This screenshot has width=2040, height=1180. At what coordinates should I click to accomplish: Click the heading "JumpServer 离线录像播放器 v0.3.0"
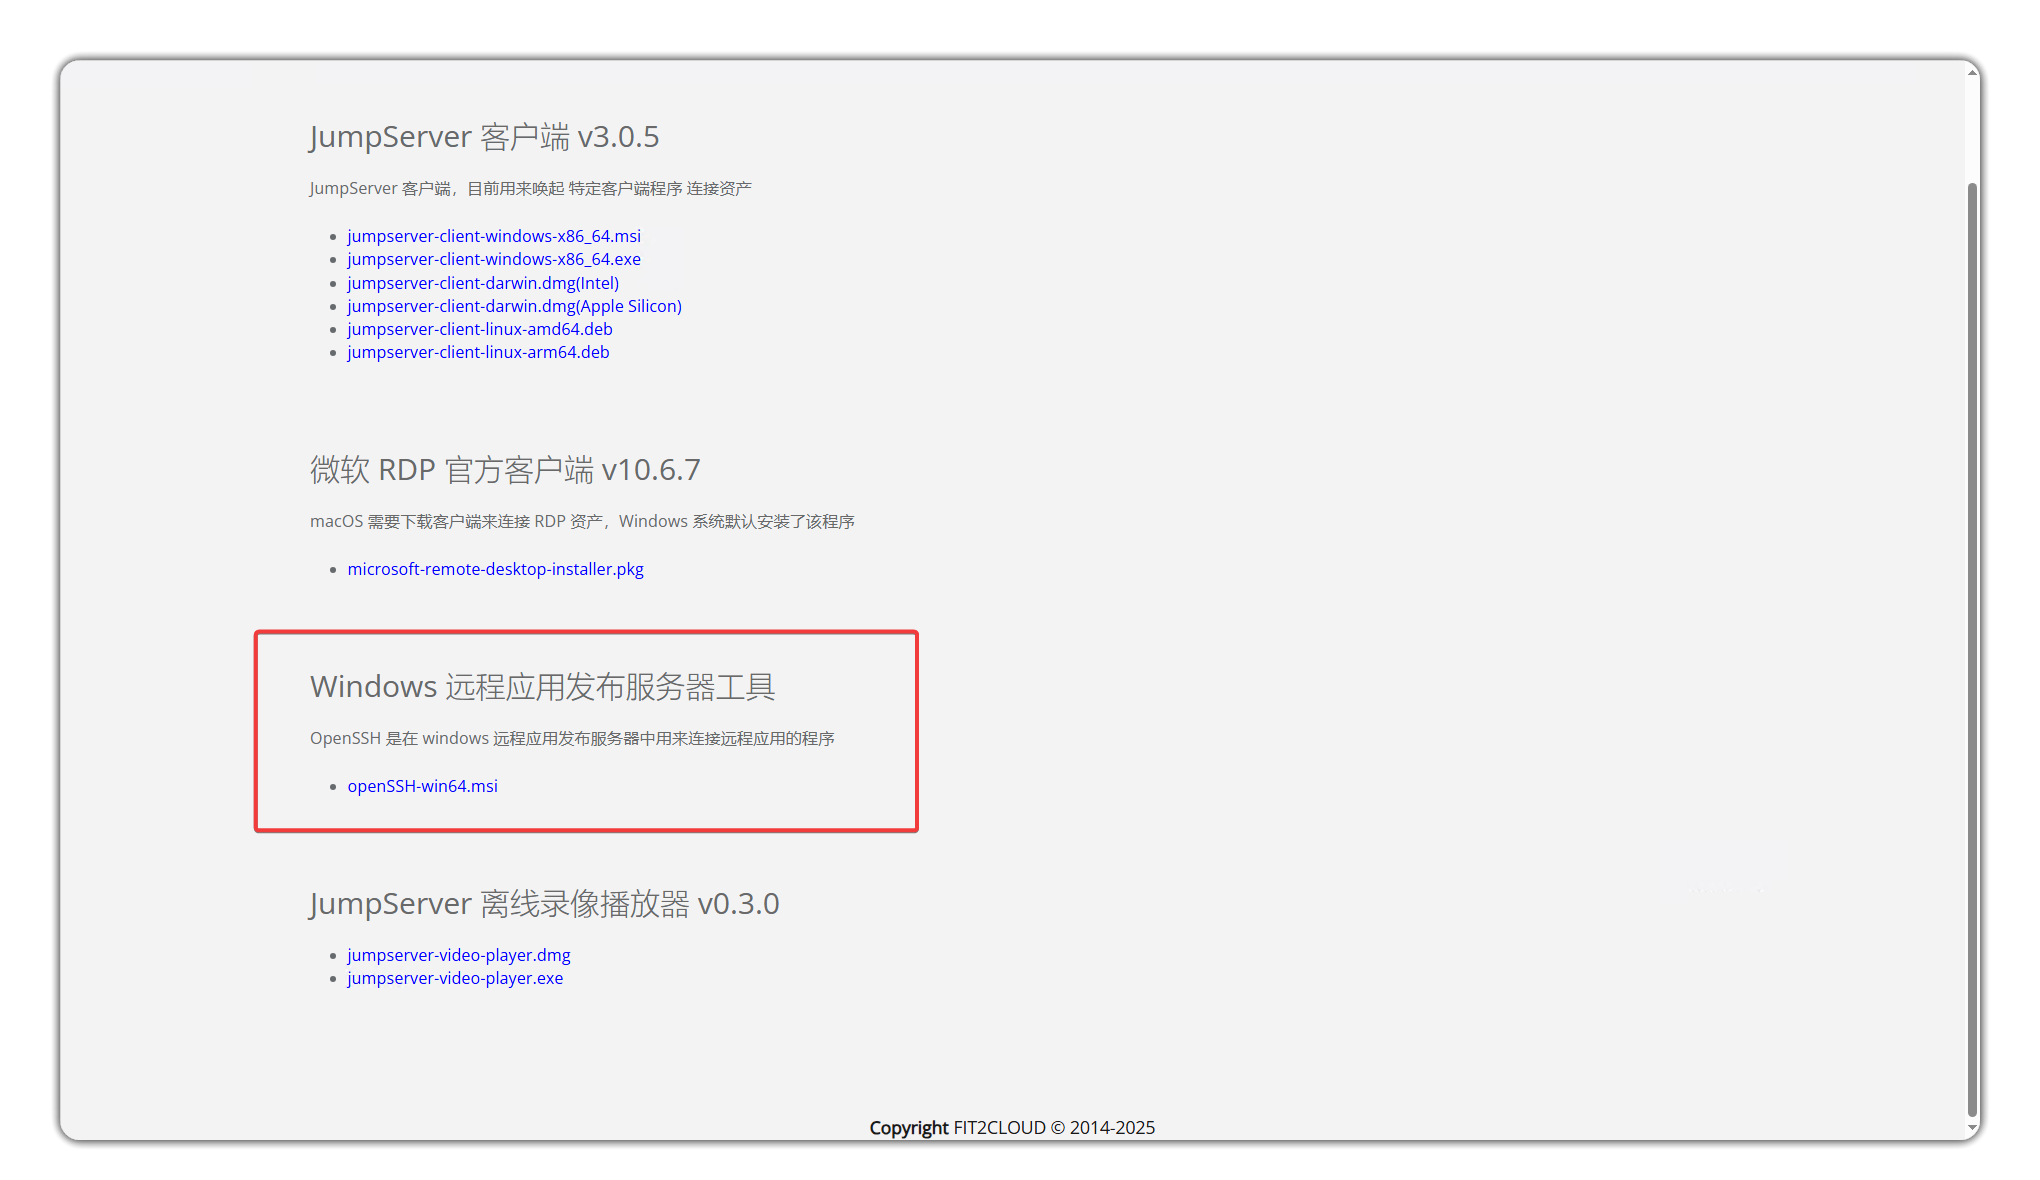(544, 903)
